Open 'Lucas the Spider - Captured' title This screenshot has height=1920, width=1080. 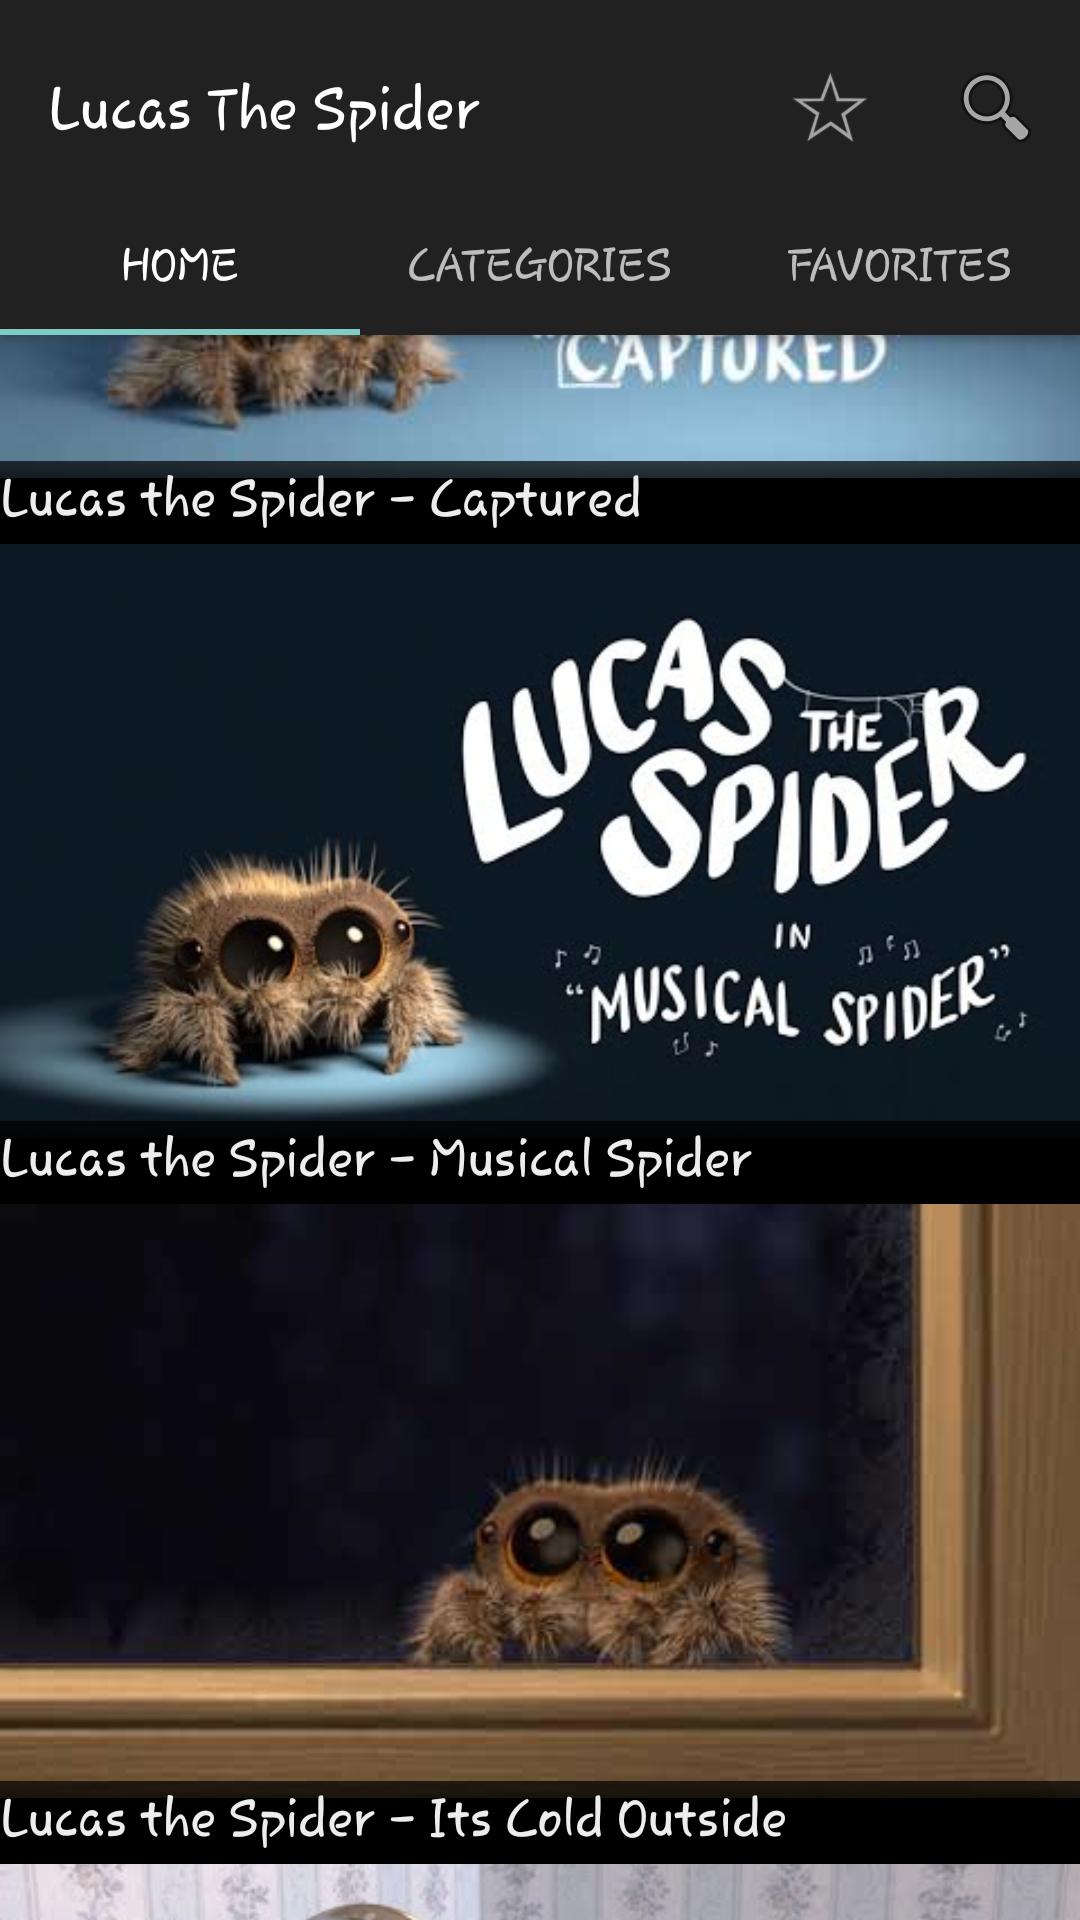(321, 500)
